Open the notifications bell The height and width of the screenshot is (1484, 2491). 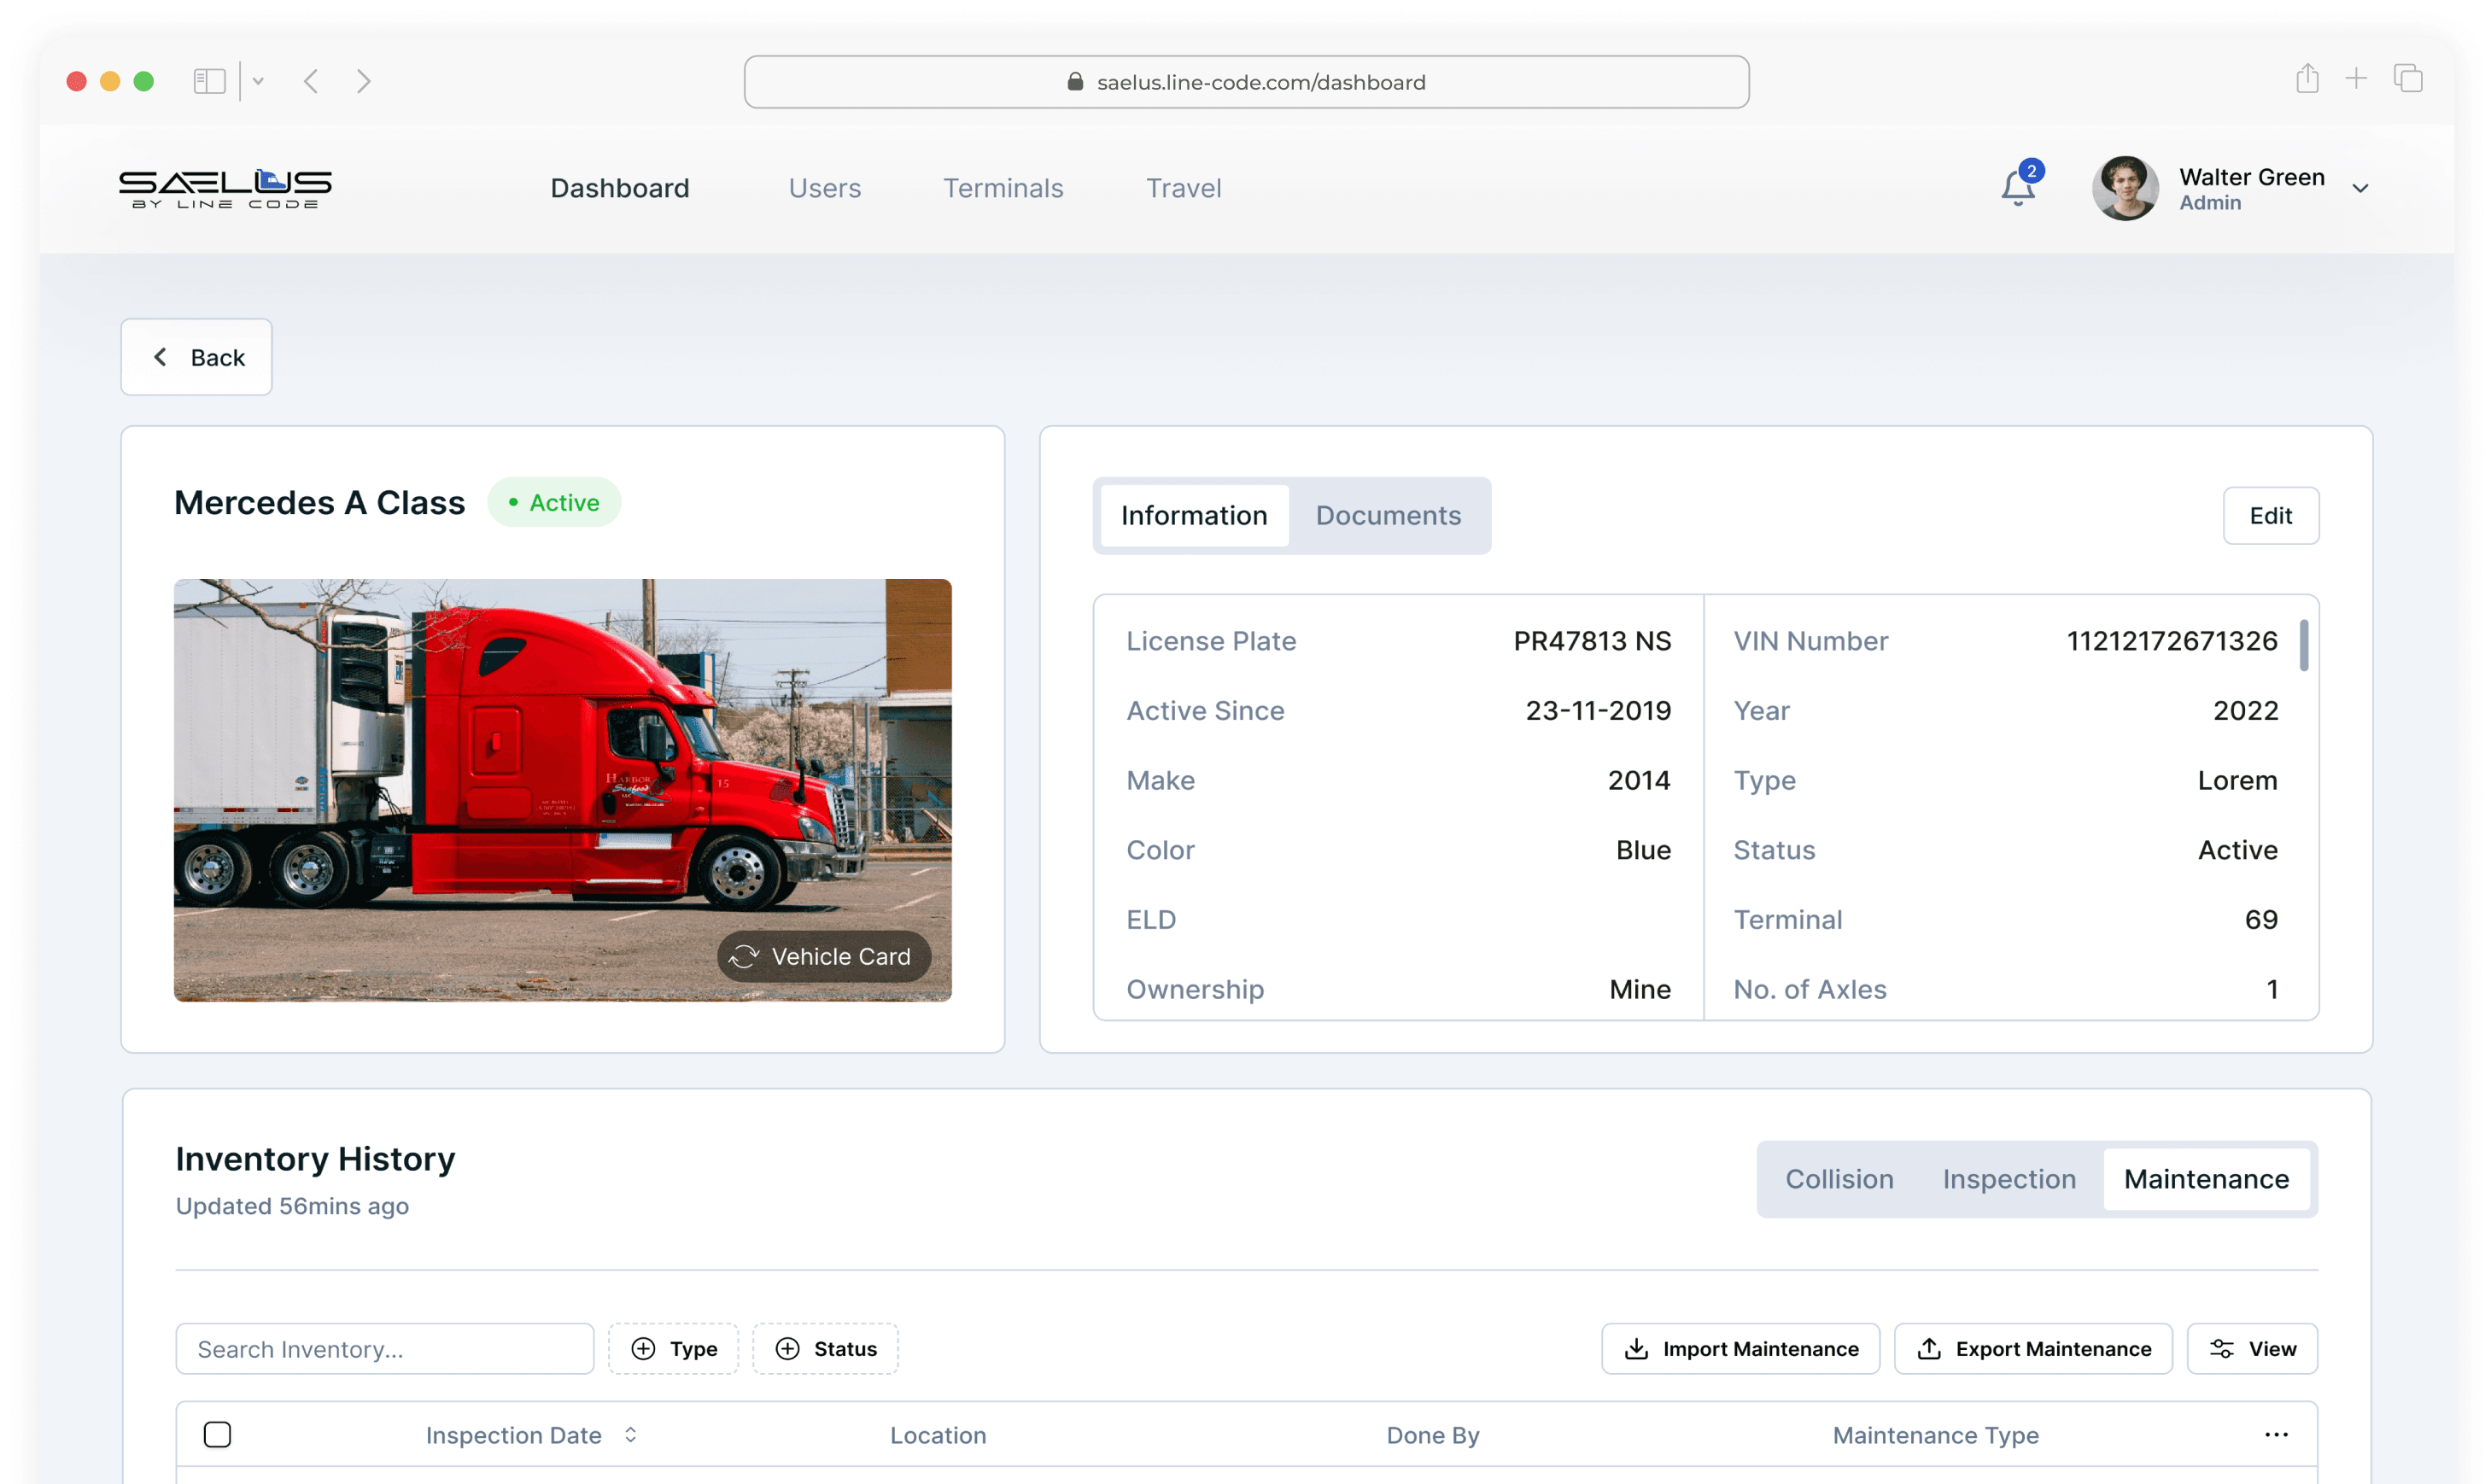[2018, 187]
